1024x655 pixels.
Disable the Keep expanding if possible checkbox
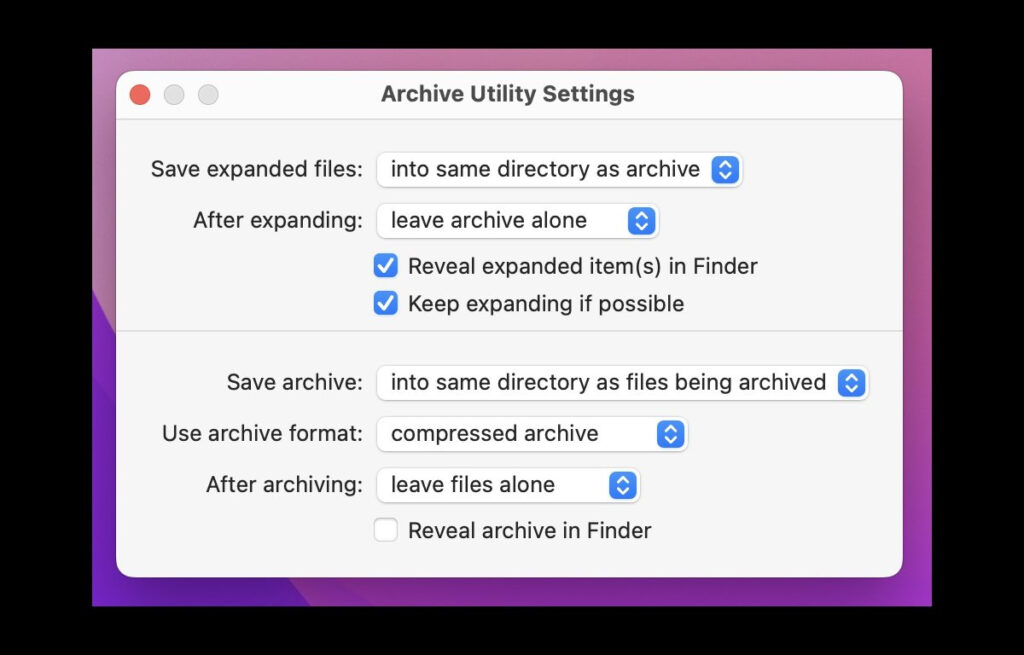click(x=386, y=303)
